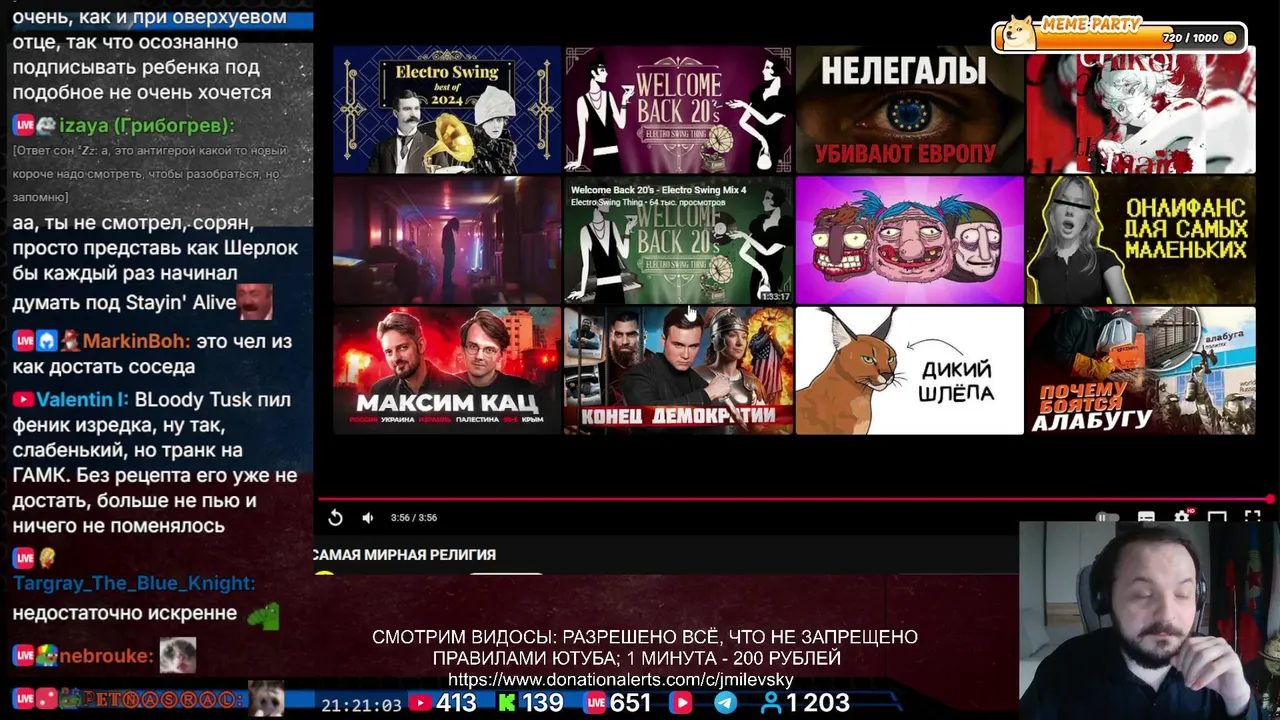
Task: Open the Electro Swing best of 2024 video
Action: 447,110
